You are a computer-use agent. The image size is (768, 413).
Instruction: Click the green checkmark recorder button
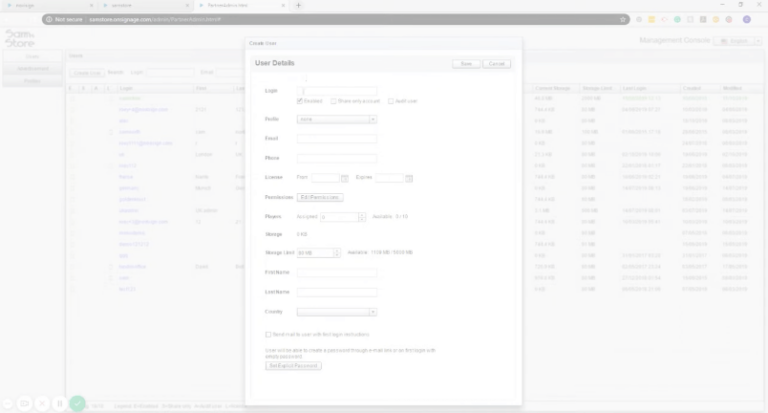click(x=77, y=404)
